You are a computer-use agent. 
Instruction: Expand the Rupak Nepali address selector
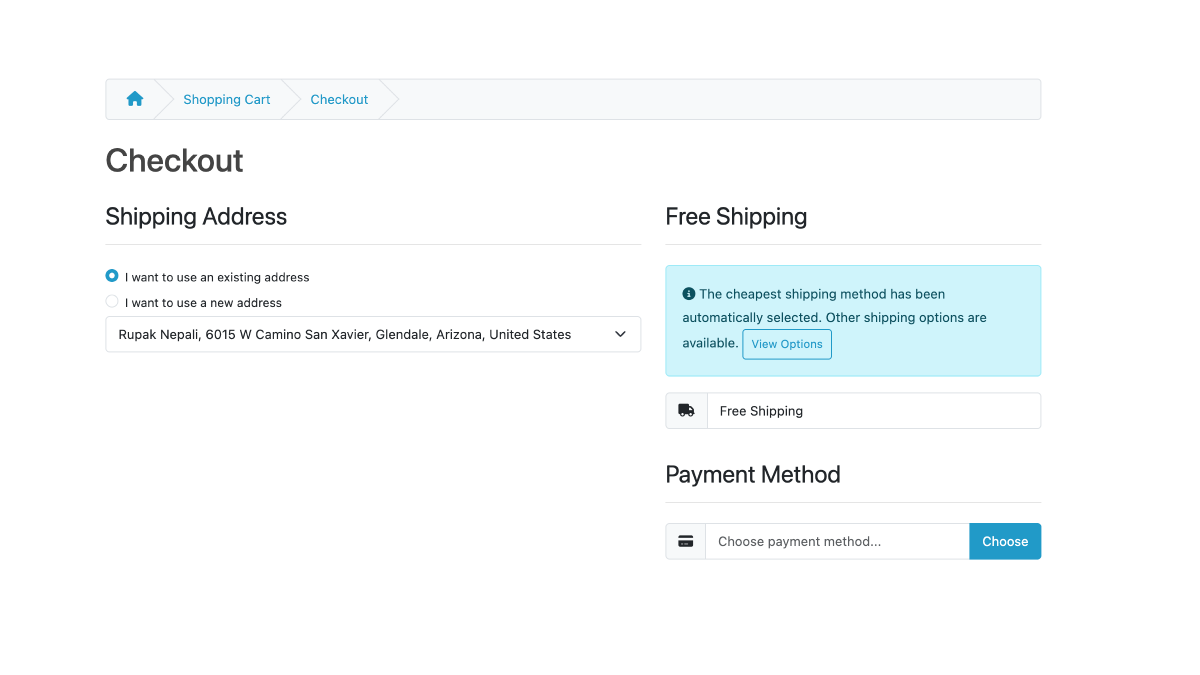(373, 334)
